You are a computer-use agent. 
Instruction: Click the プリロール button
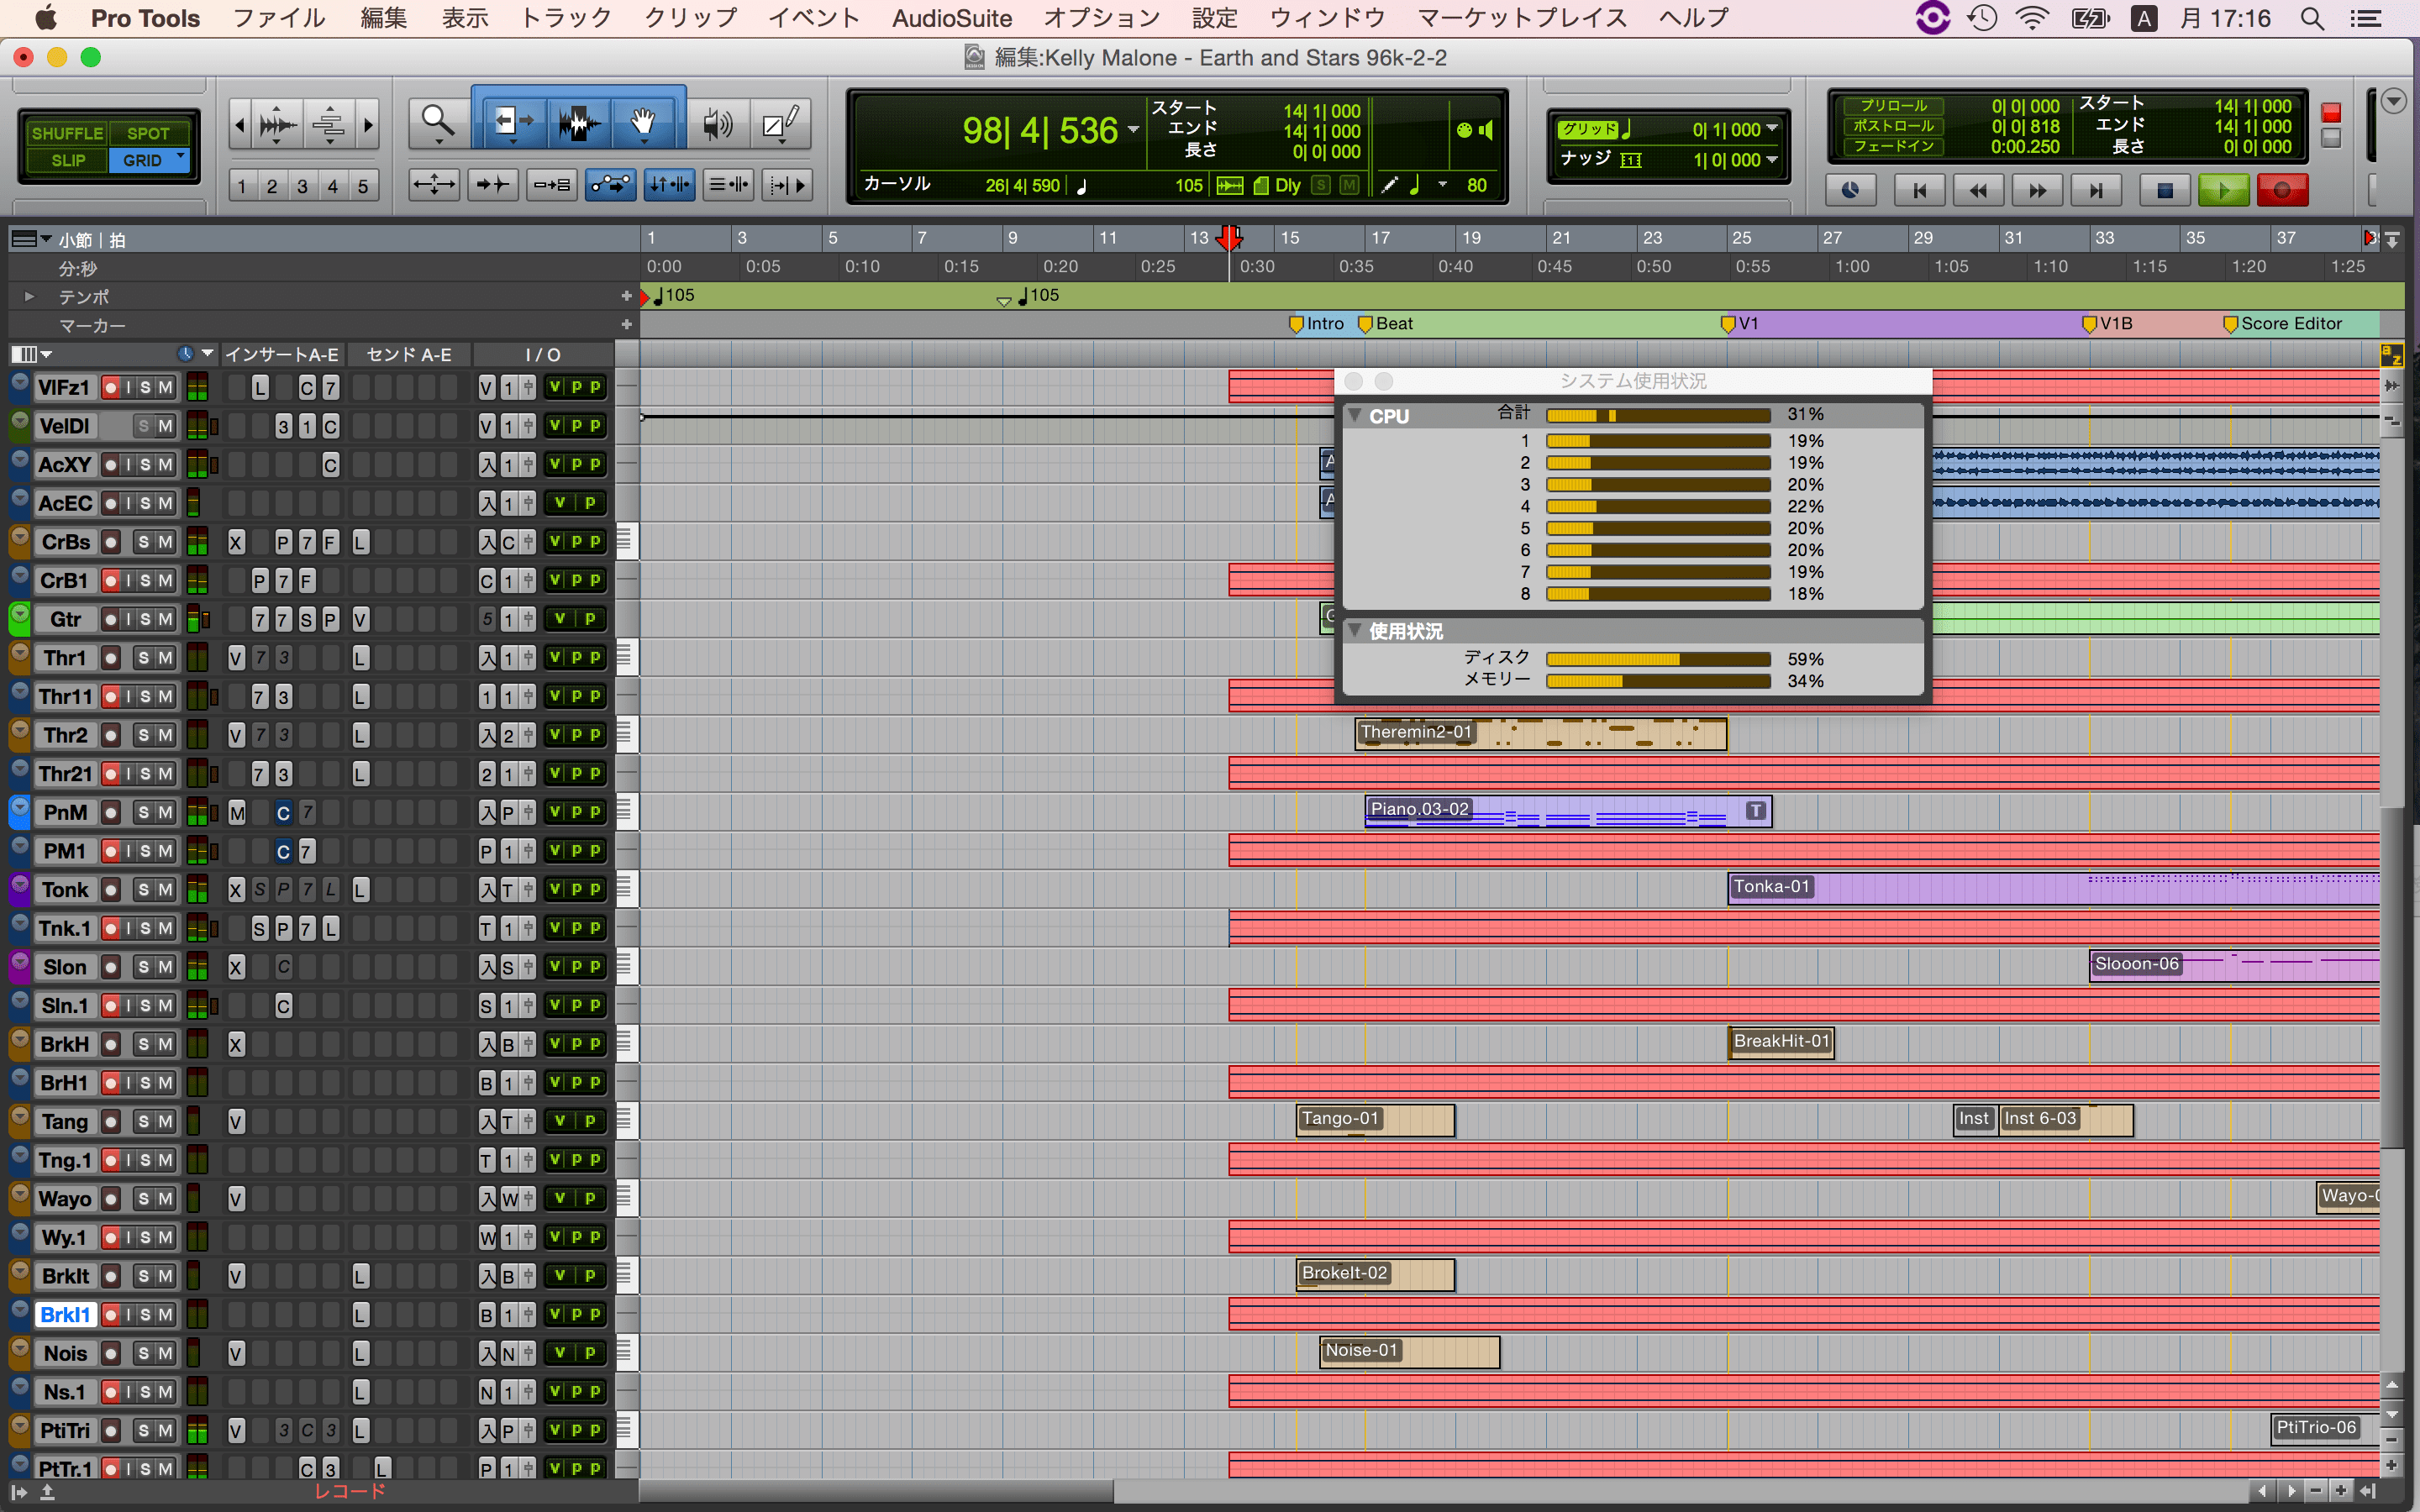click(x=1892, y=106)
